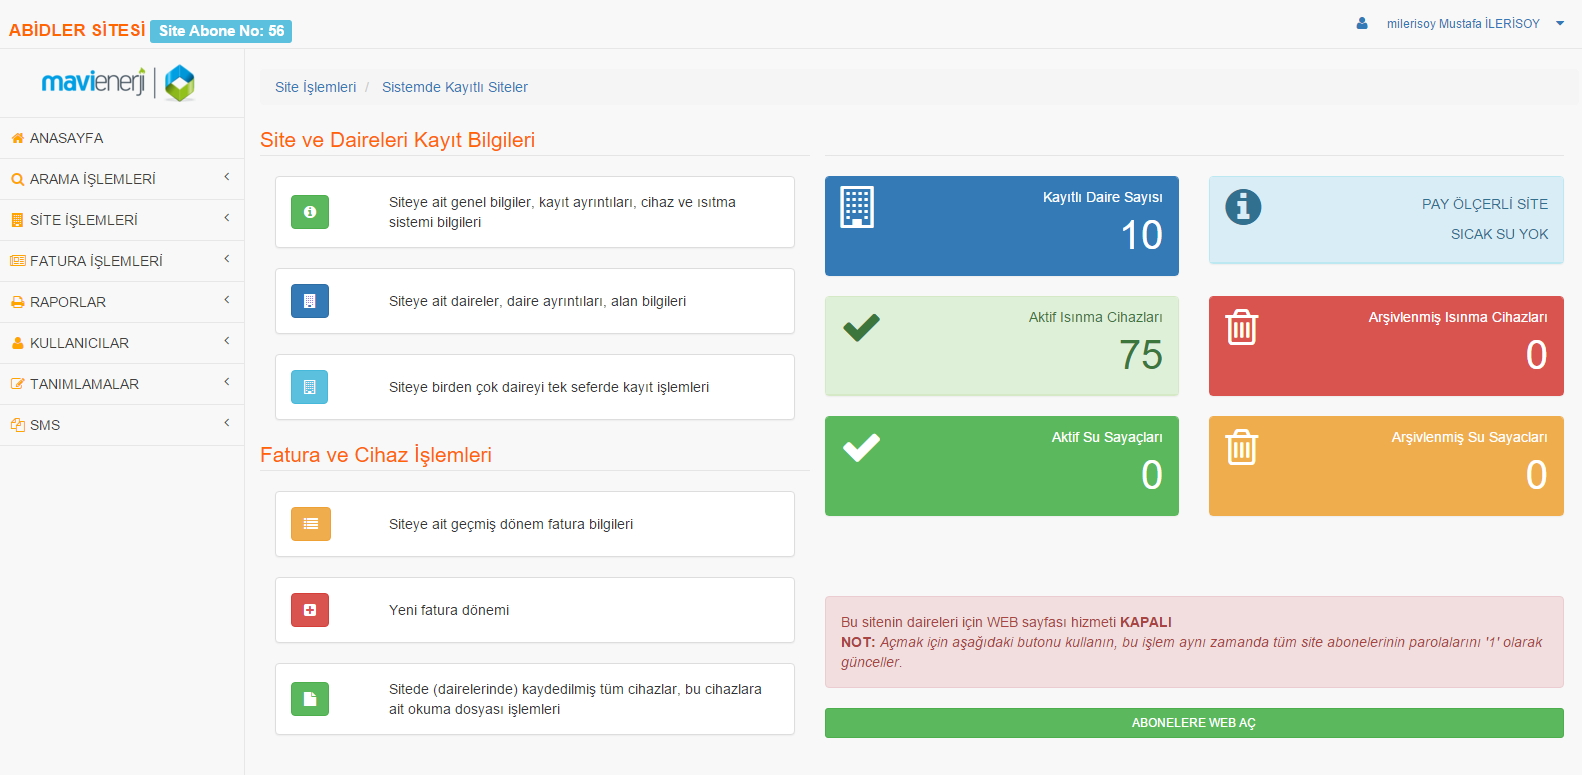Viewport: 1582px width, 775px height.
Task: Click the Arşivlenmiş Su Sayaçları value 0
Action: 1537,475
